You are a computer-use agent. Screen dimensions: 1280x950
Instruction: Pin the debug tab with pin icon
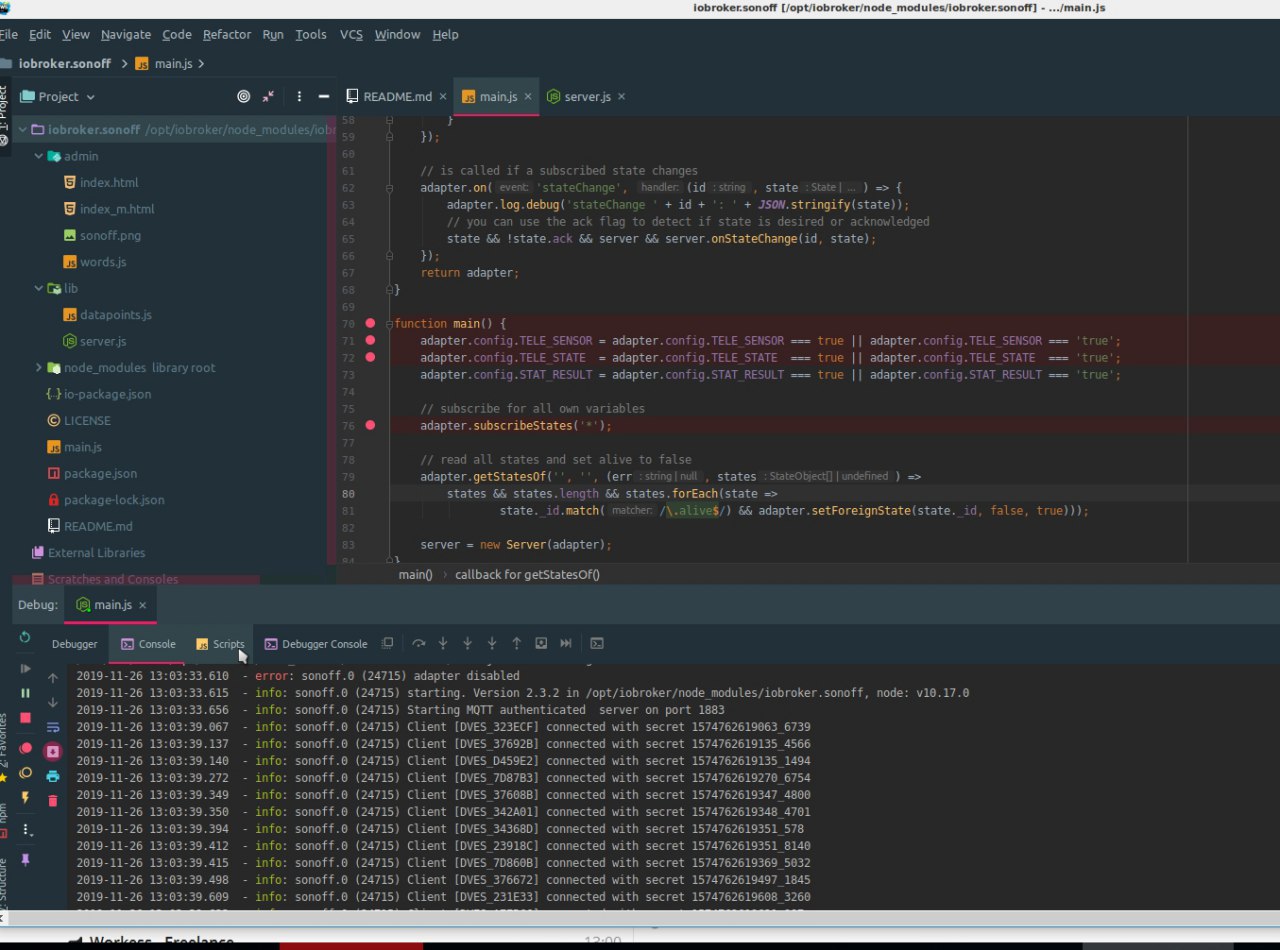coord(25,860)
